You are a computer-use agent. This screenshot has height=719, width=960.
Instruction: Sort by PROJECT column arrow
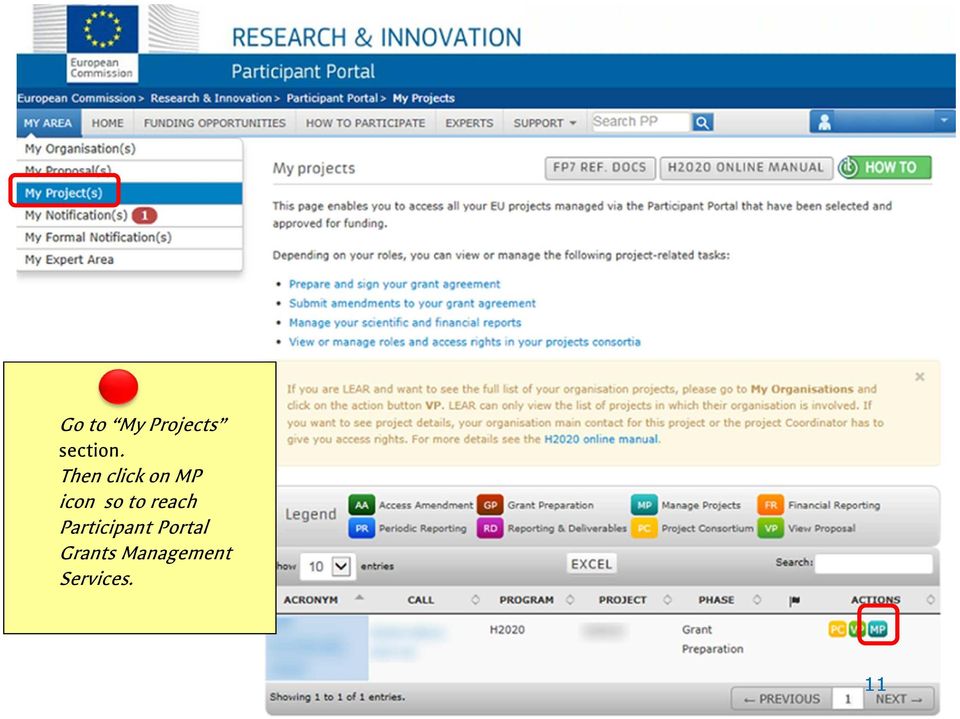667,600
